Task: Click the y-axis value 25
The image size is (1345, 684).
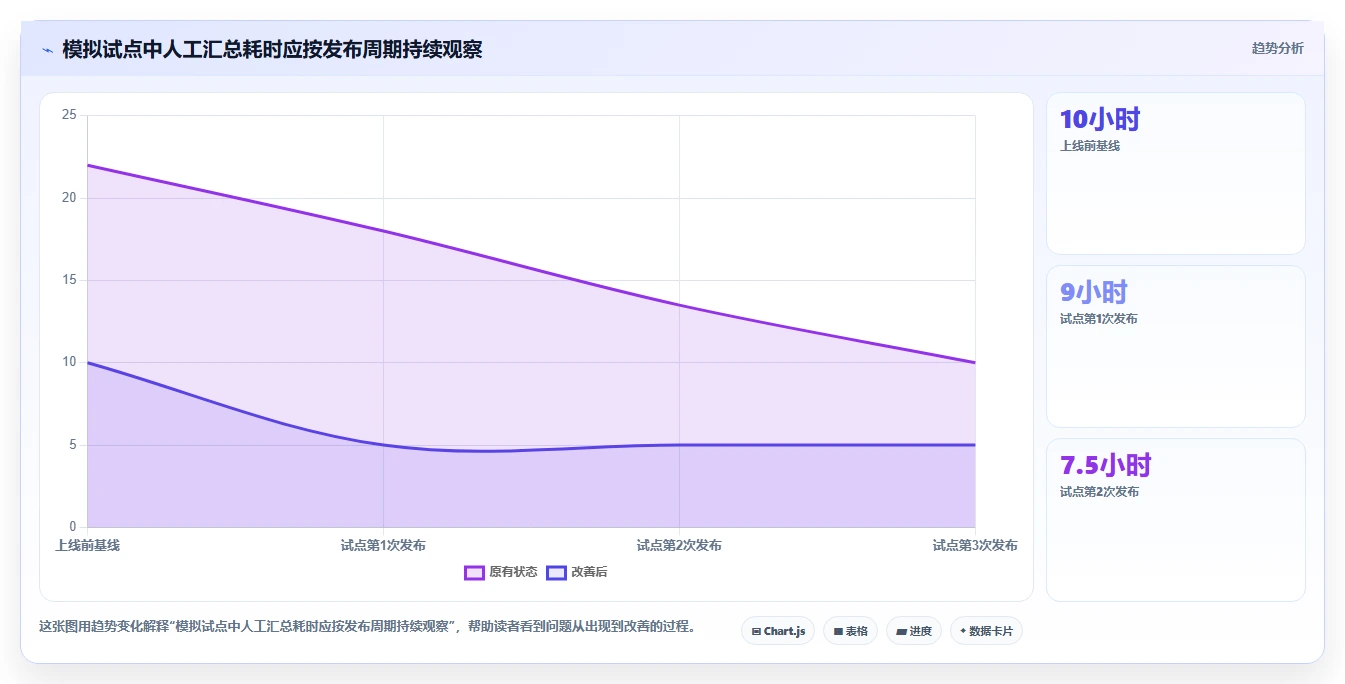Action: pos(69,115)
